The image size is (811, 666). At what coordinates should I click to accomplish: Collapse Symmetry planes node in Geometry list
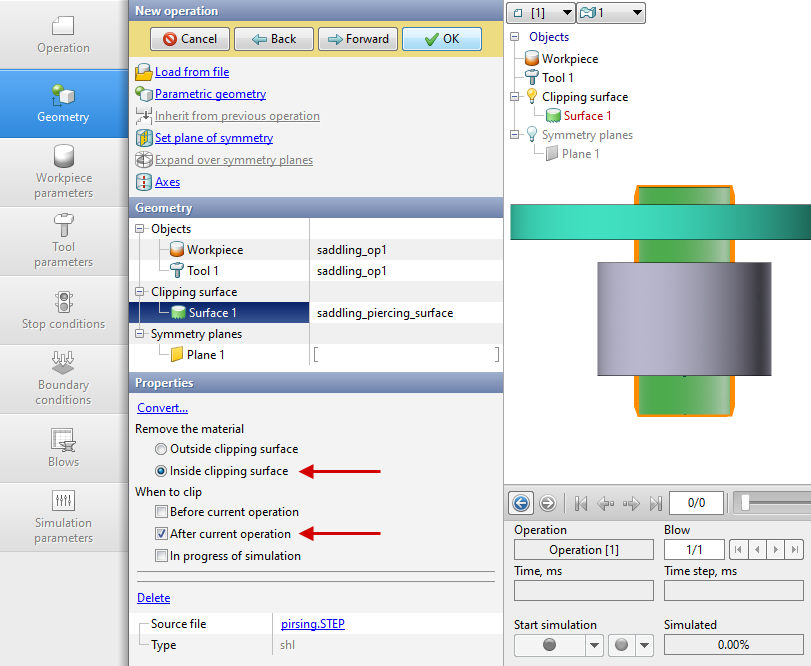141,334
